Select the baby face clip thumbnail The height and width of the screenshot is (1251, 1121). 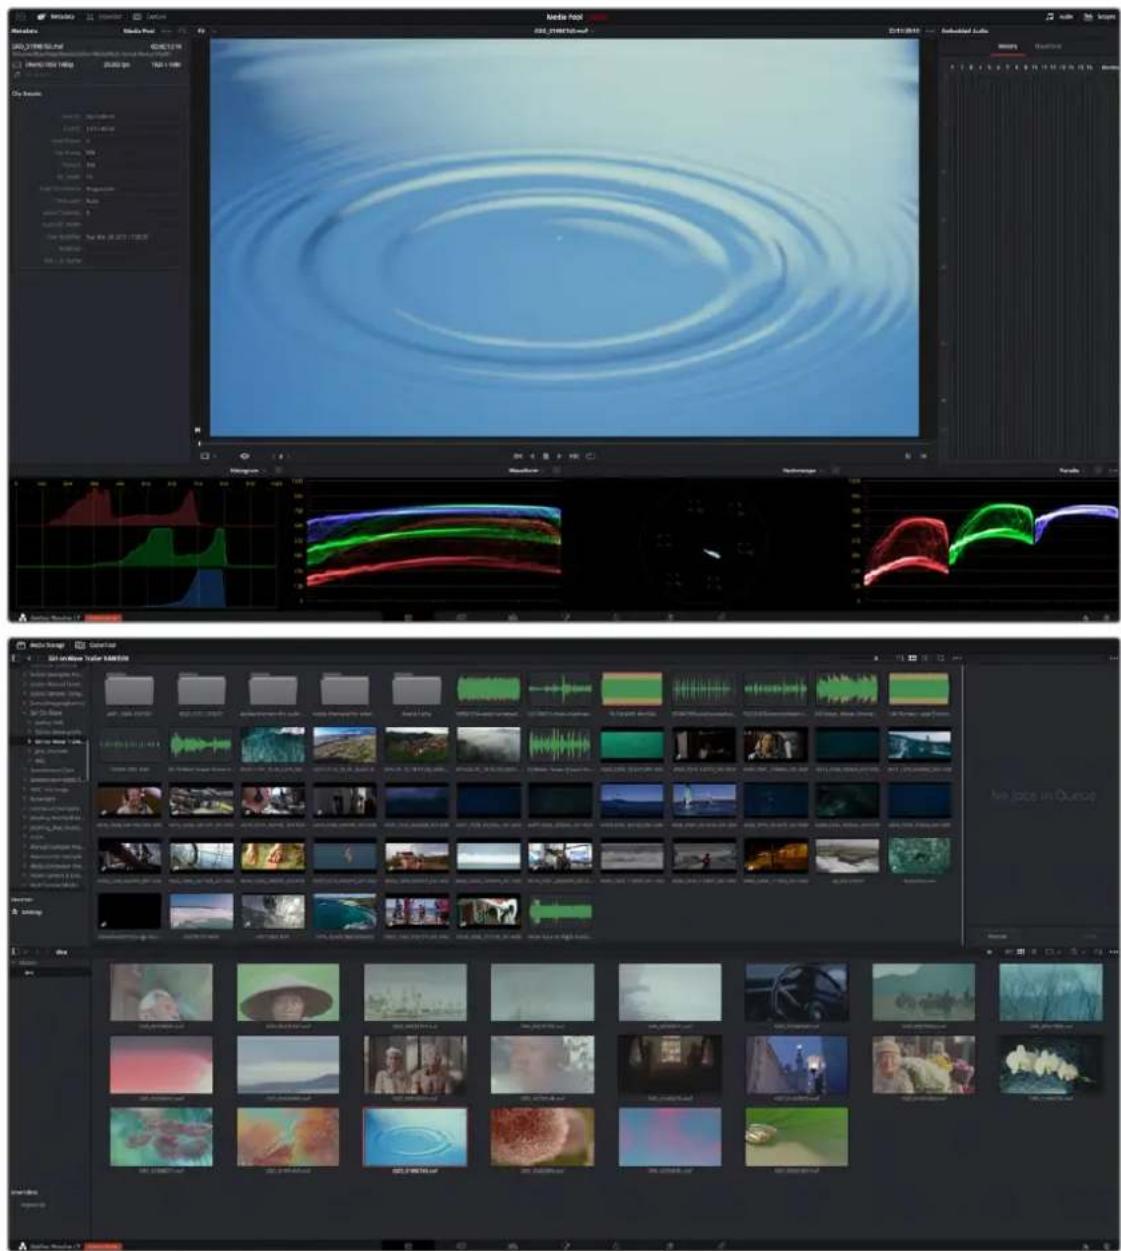[x=161, y=992]
